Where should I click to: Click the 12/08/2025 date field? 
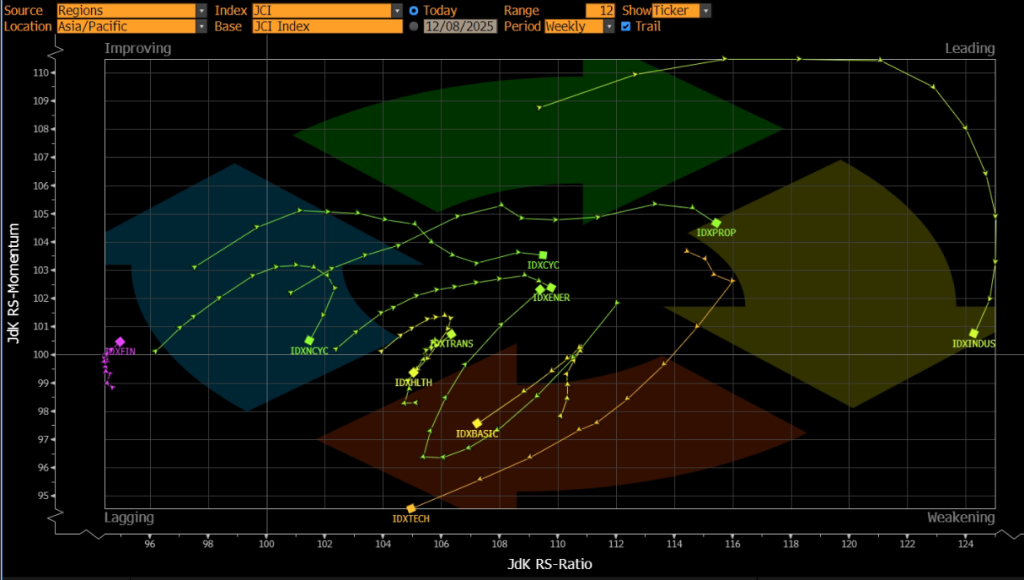tap(461, 27)
